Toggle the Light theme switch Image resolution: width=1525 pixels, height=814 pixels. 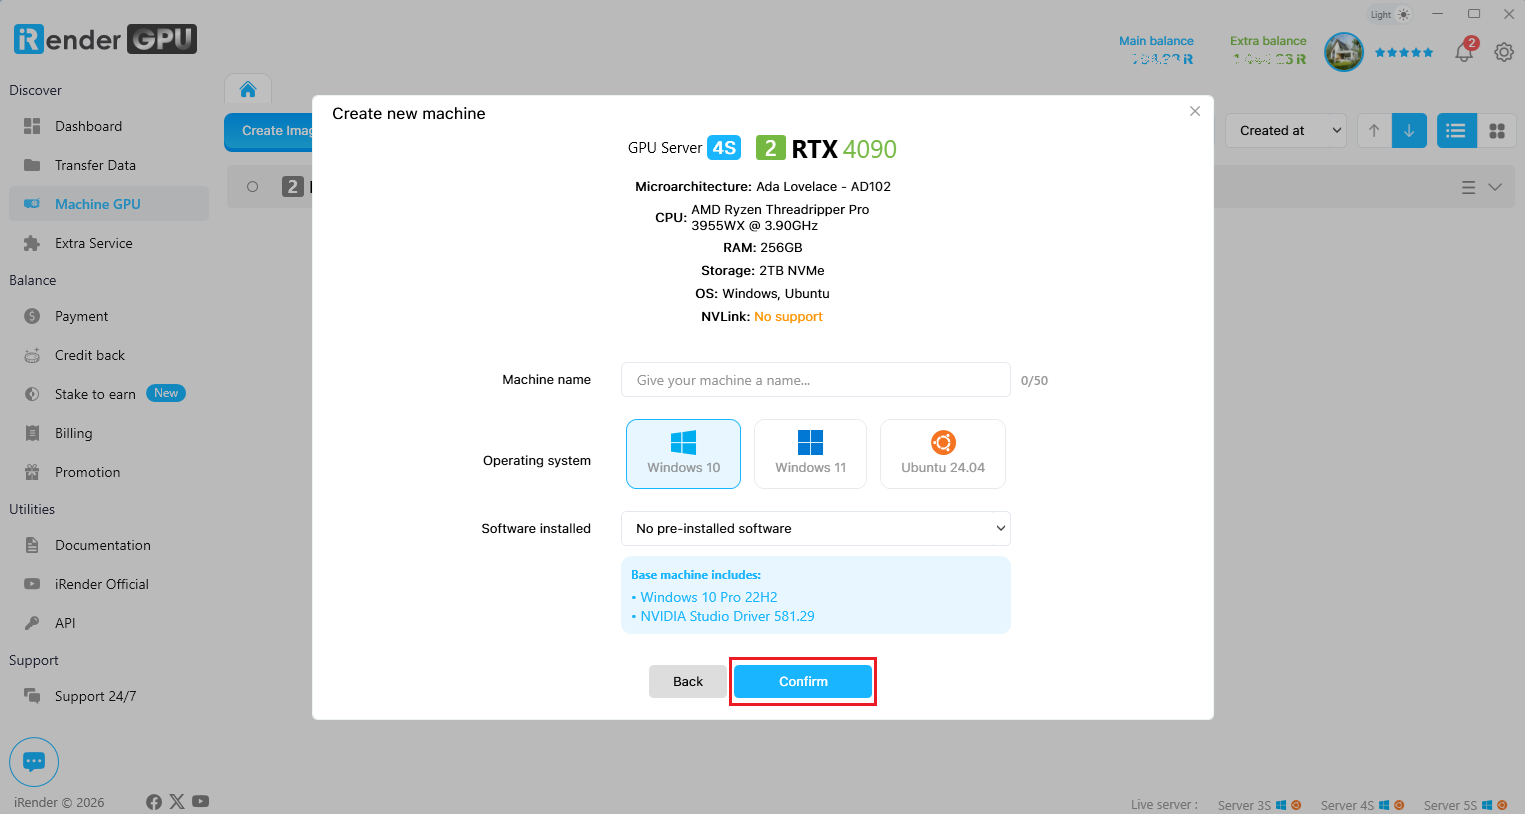pos(1390,14)
